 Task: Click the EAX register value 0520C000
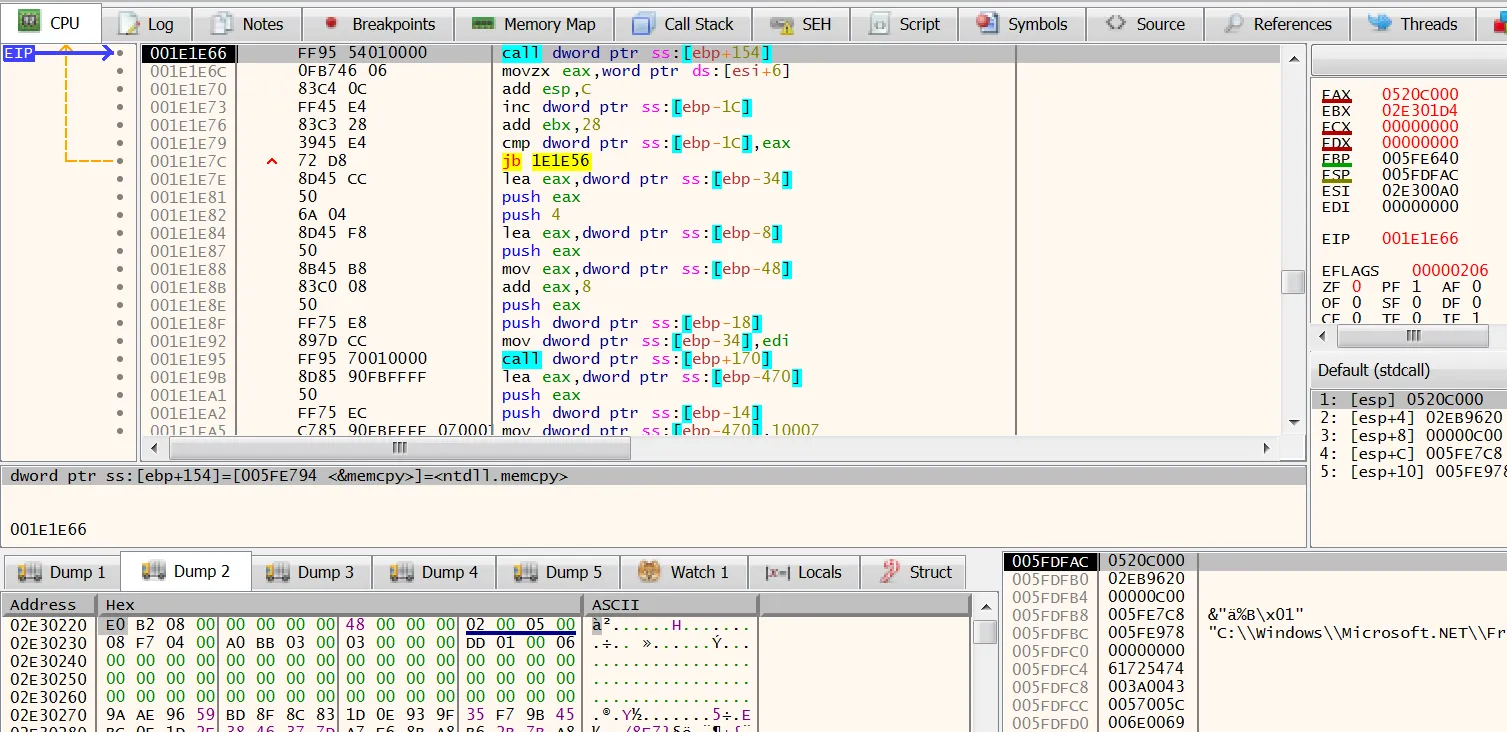coord(1420,95)
